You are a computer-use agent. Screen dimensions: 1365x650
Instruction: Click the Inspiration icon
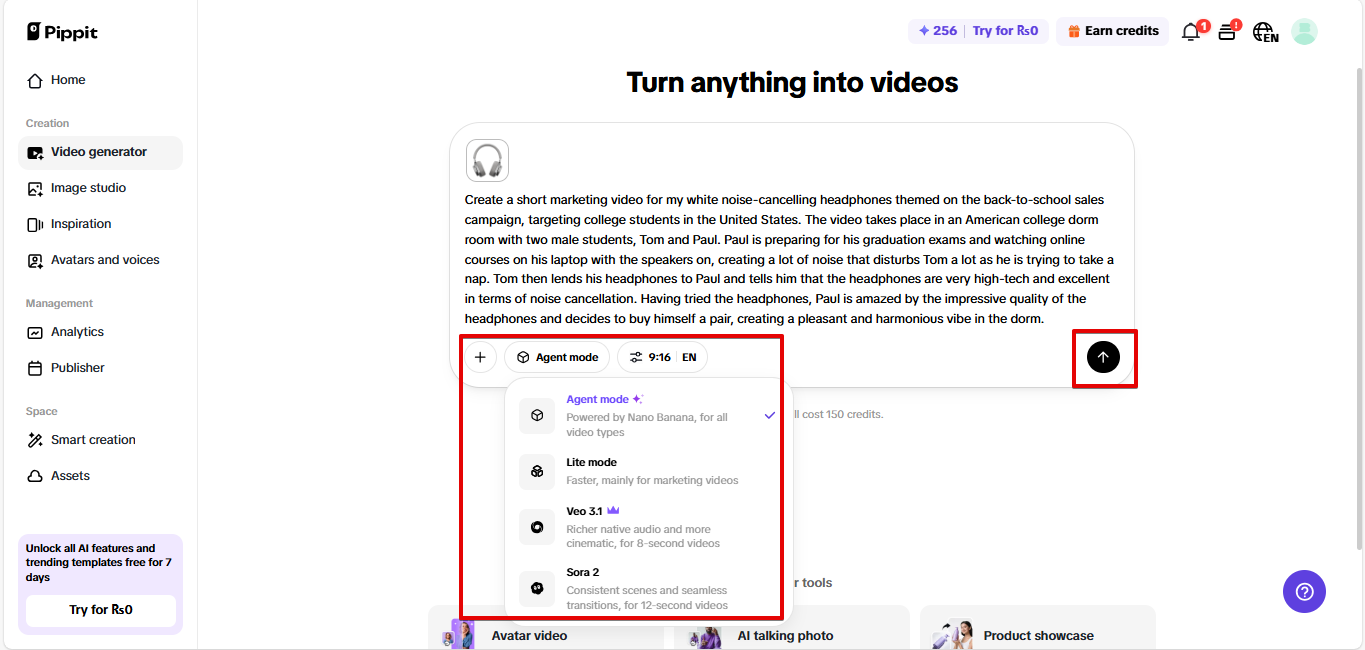click(35, 224)
